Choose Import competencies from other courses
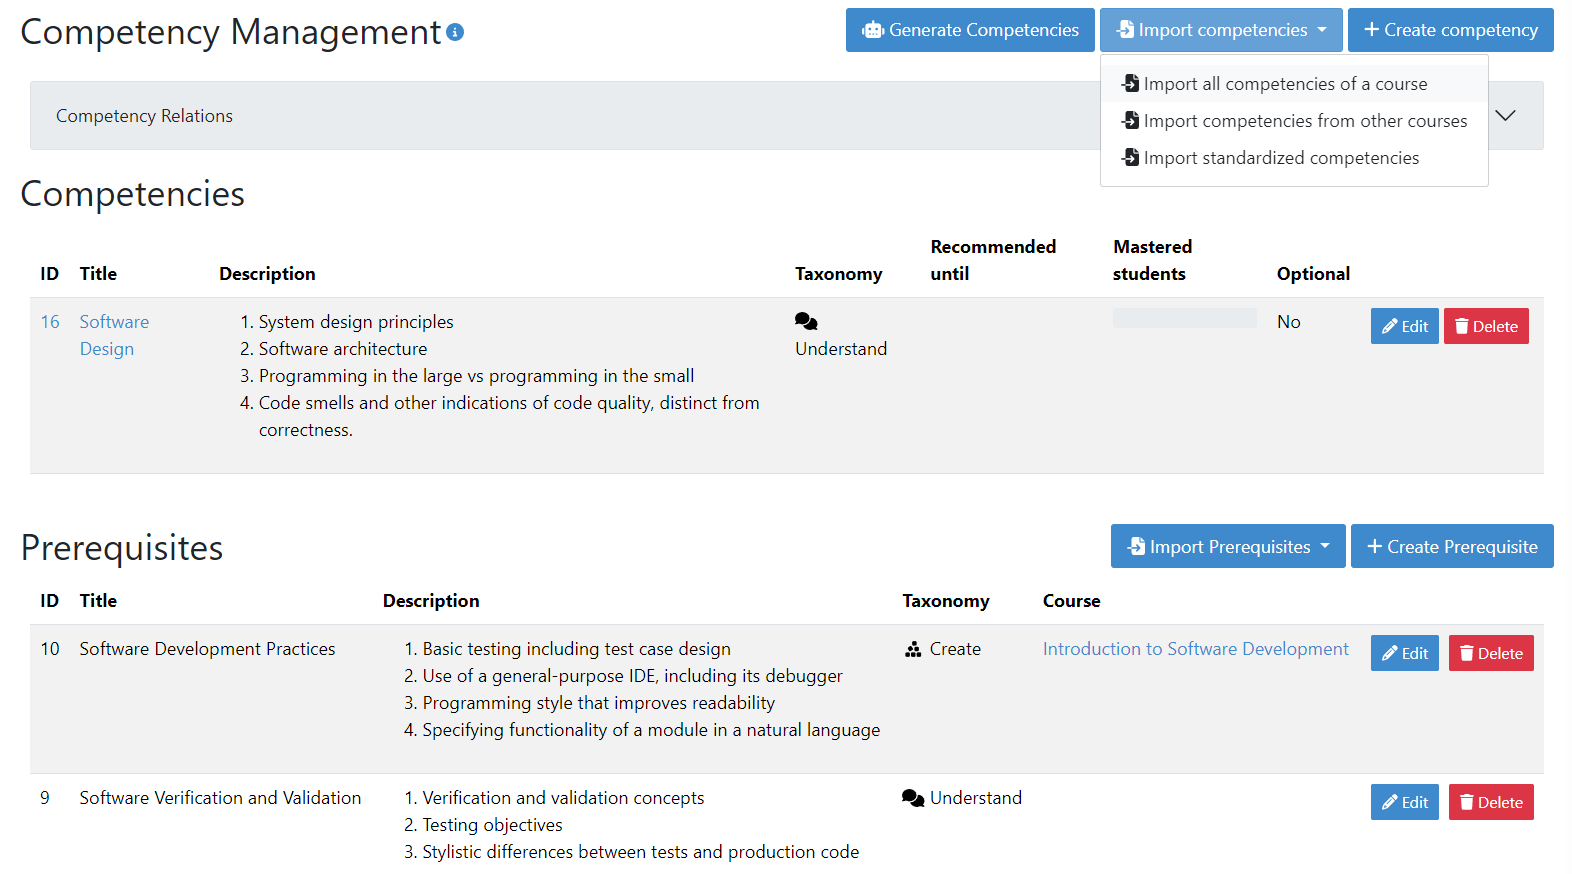1572x874 pixels. (1304, 121)
